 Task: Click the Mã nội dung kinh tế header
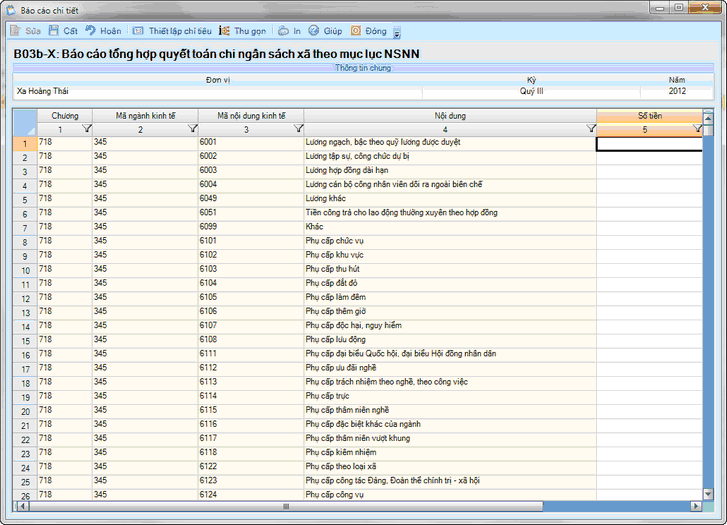pos(251,116)
